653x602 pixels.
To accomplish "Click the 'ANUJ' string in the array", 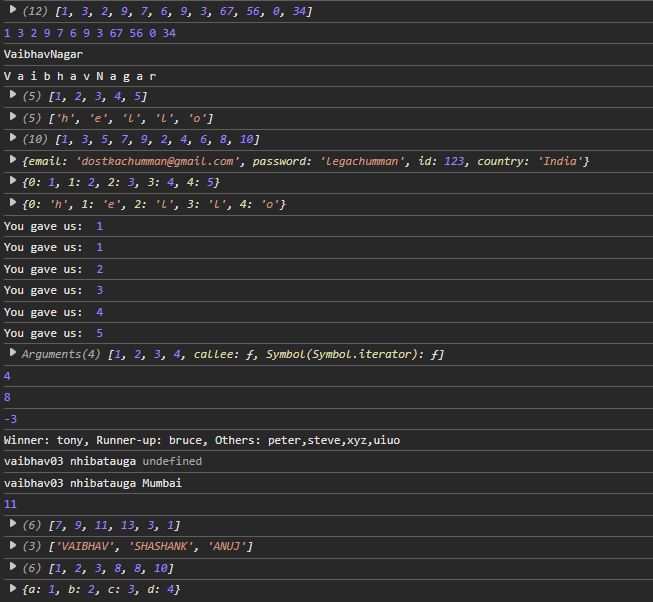I will [227, 547].
